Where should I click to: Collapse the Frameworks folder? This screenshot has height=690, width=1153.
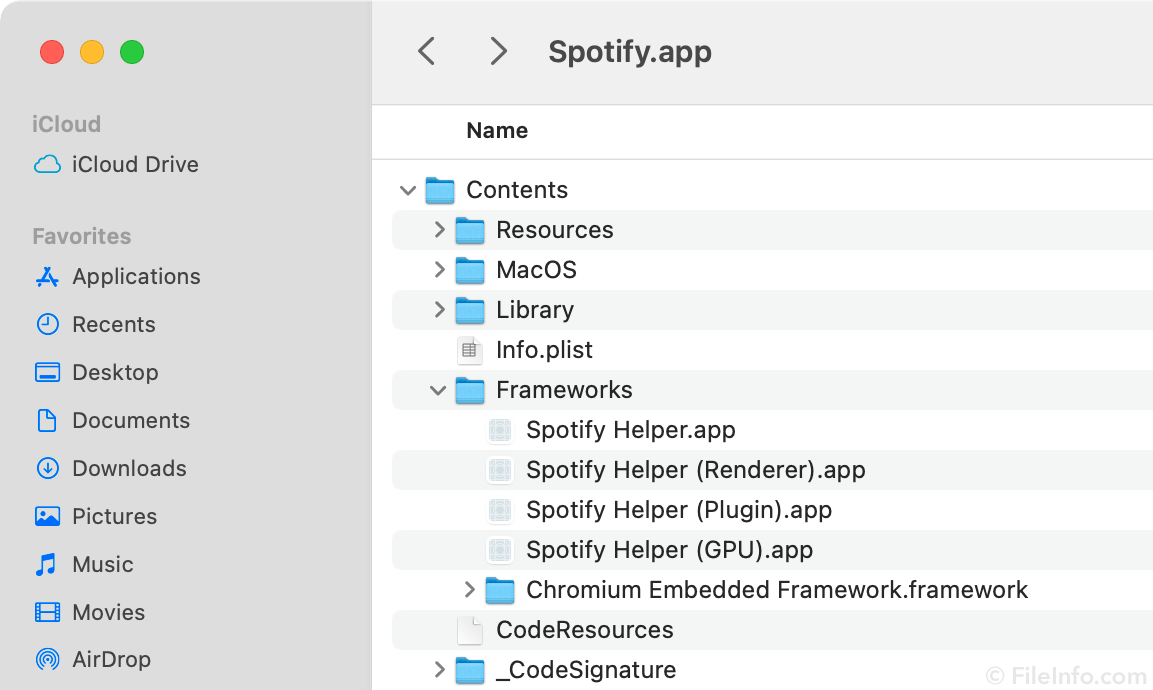pos(437,390)
